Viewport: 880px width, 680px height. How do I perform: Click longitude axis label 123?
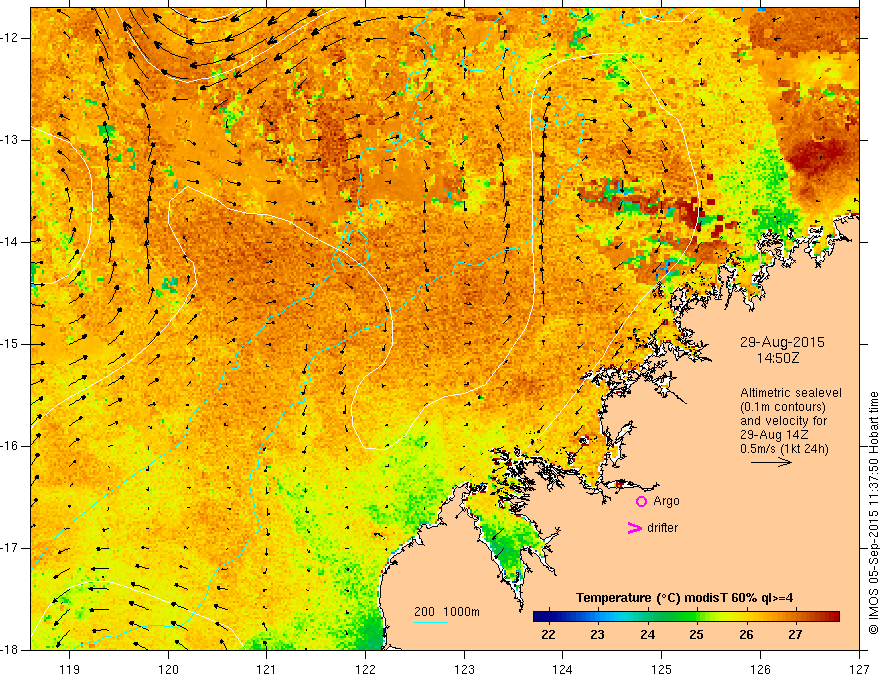[464, 669]
